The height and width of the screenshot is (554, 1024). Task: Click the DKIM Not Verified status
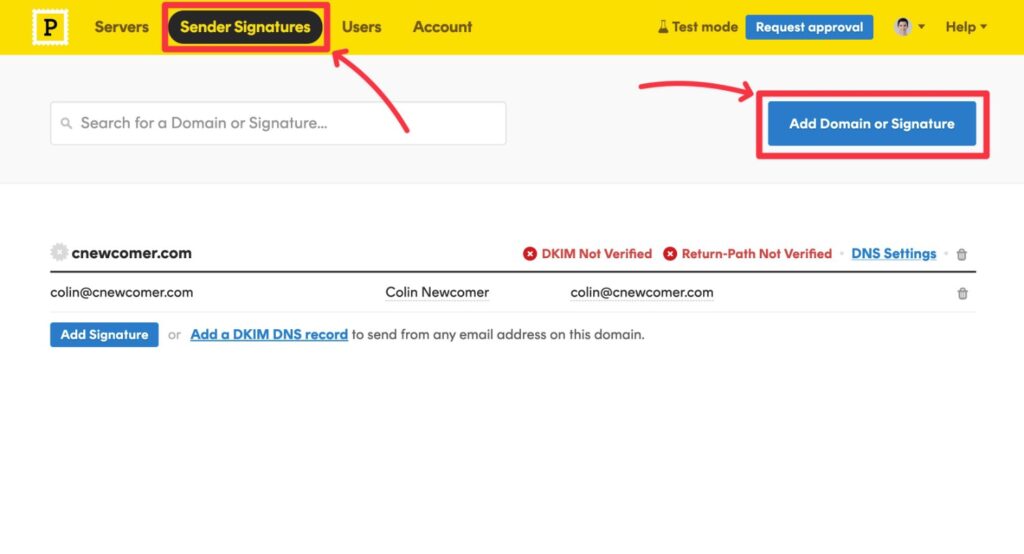(596, 253)
